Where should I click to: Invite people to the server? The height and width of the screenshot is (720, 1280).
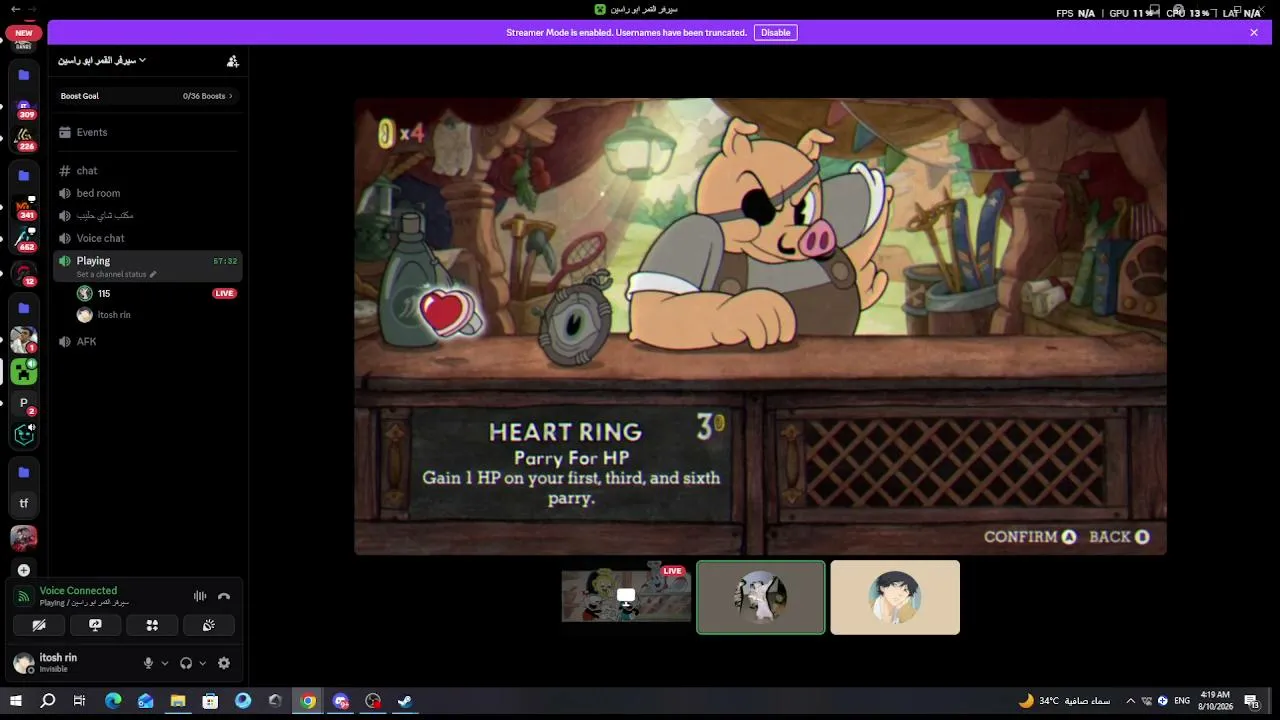coord(233,61)
